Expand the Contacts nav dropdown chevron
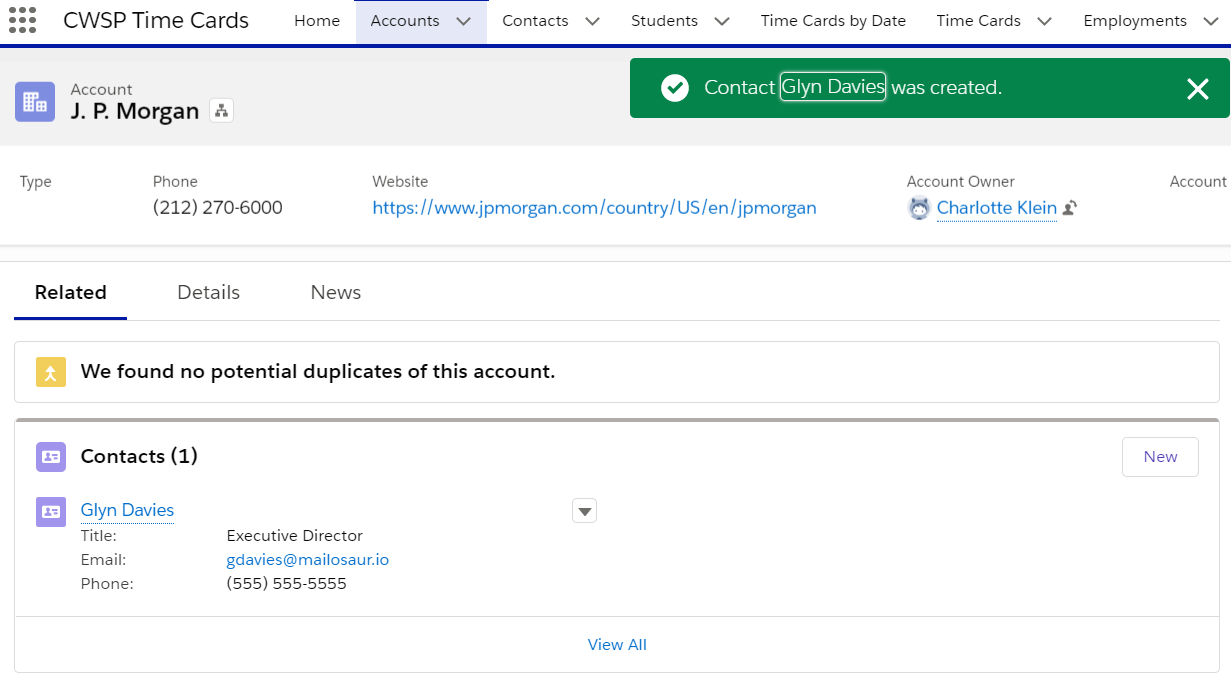Image resolution: width=1231 pixels, height=677 pixels. click(x=592, y=21)
